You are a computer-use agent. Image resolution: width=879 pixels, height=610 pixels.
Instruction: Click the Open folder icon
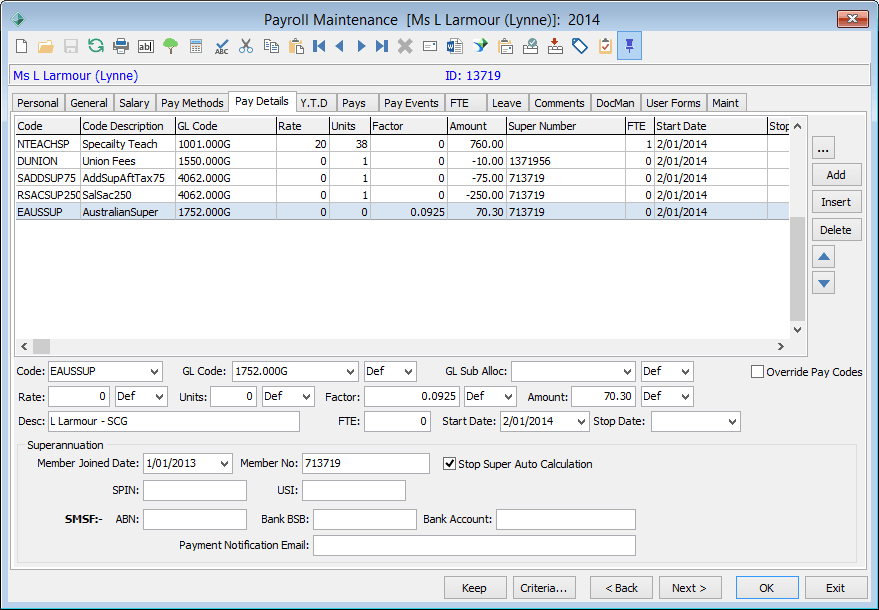46,46
